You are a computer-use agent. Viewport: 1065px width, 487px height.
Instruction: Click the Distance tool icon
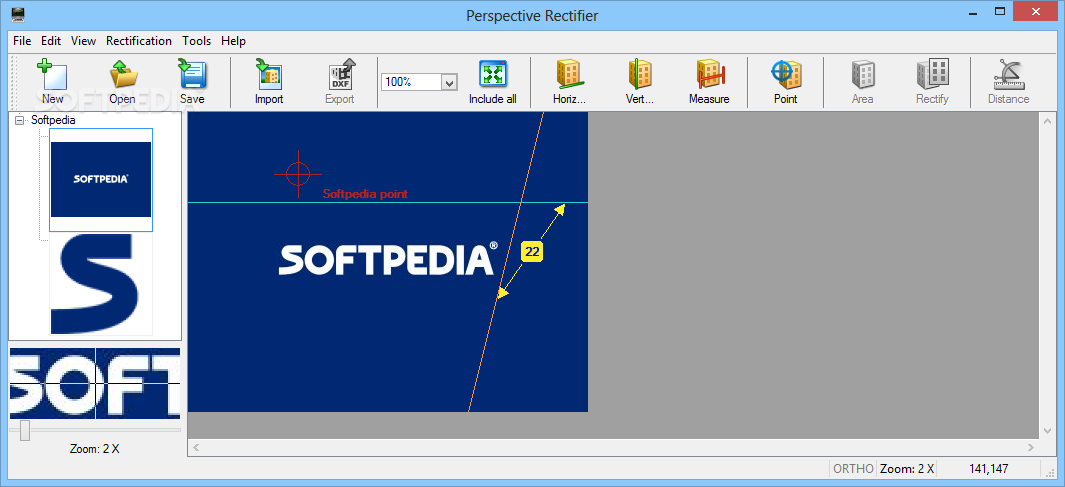coord(1009,82)
